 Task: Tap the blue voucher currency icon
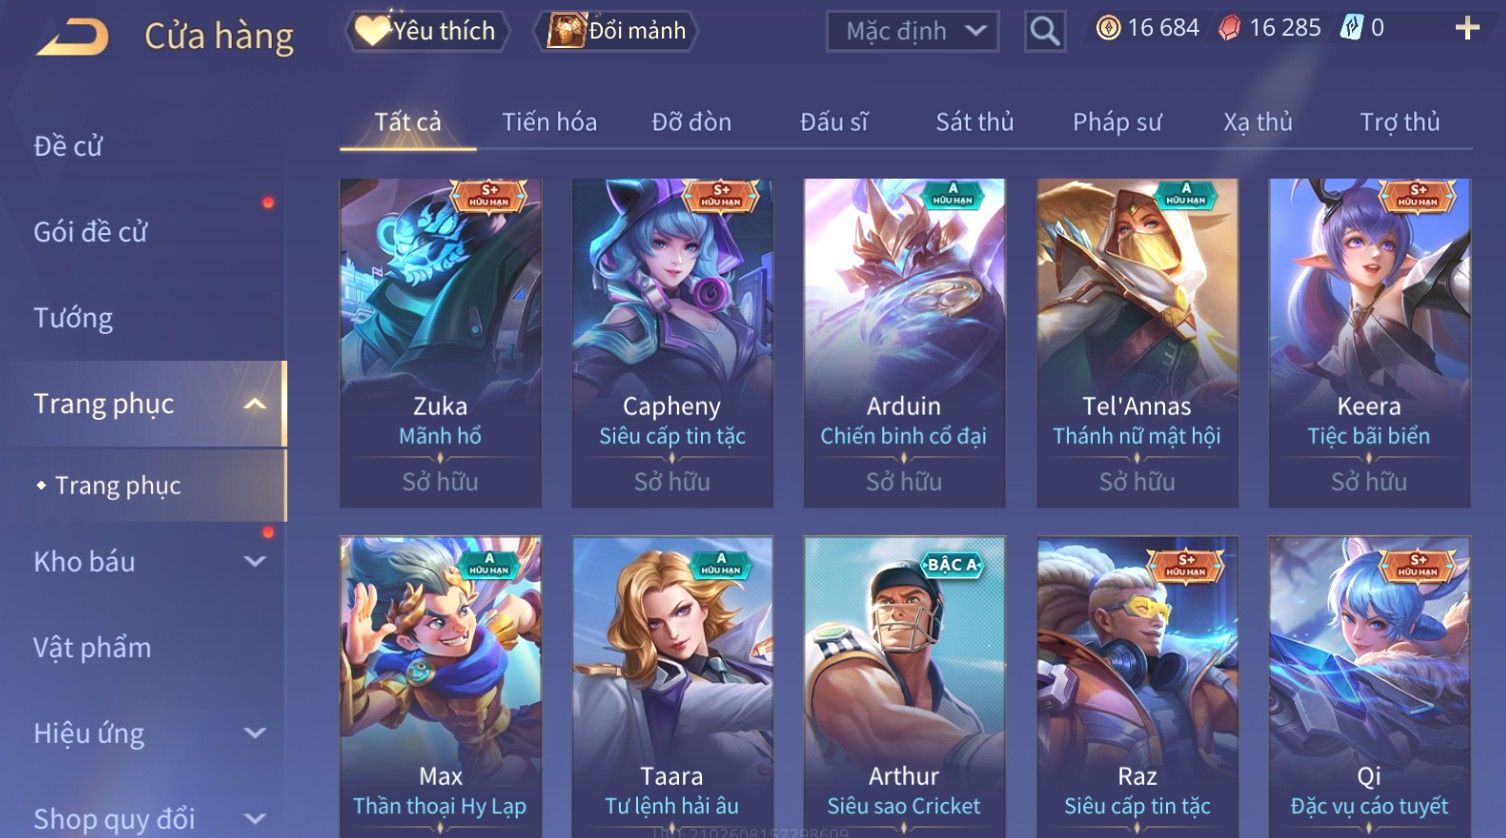pyautogui.click(x=1351, y=28)
